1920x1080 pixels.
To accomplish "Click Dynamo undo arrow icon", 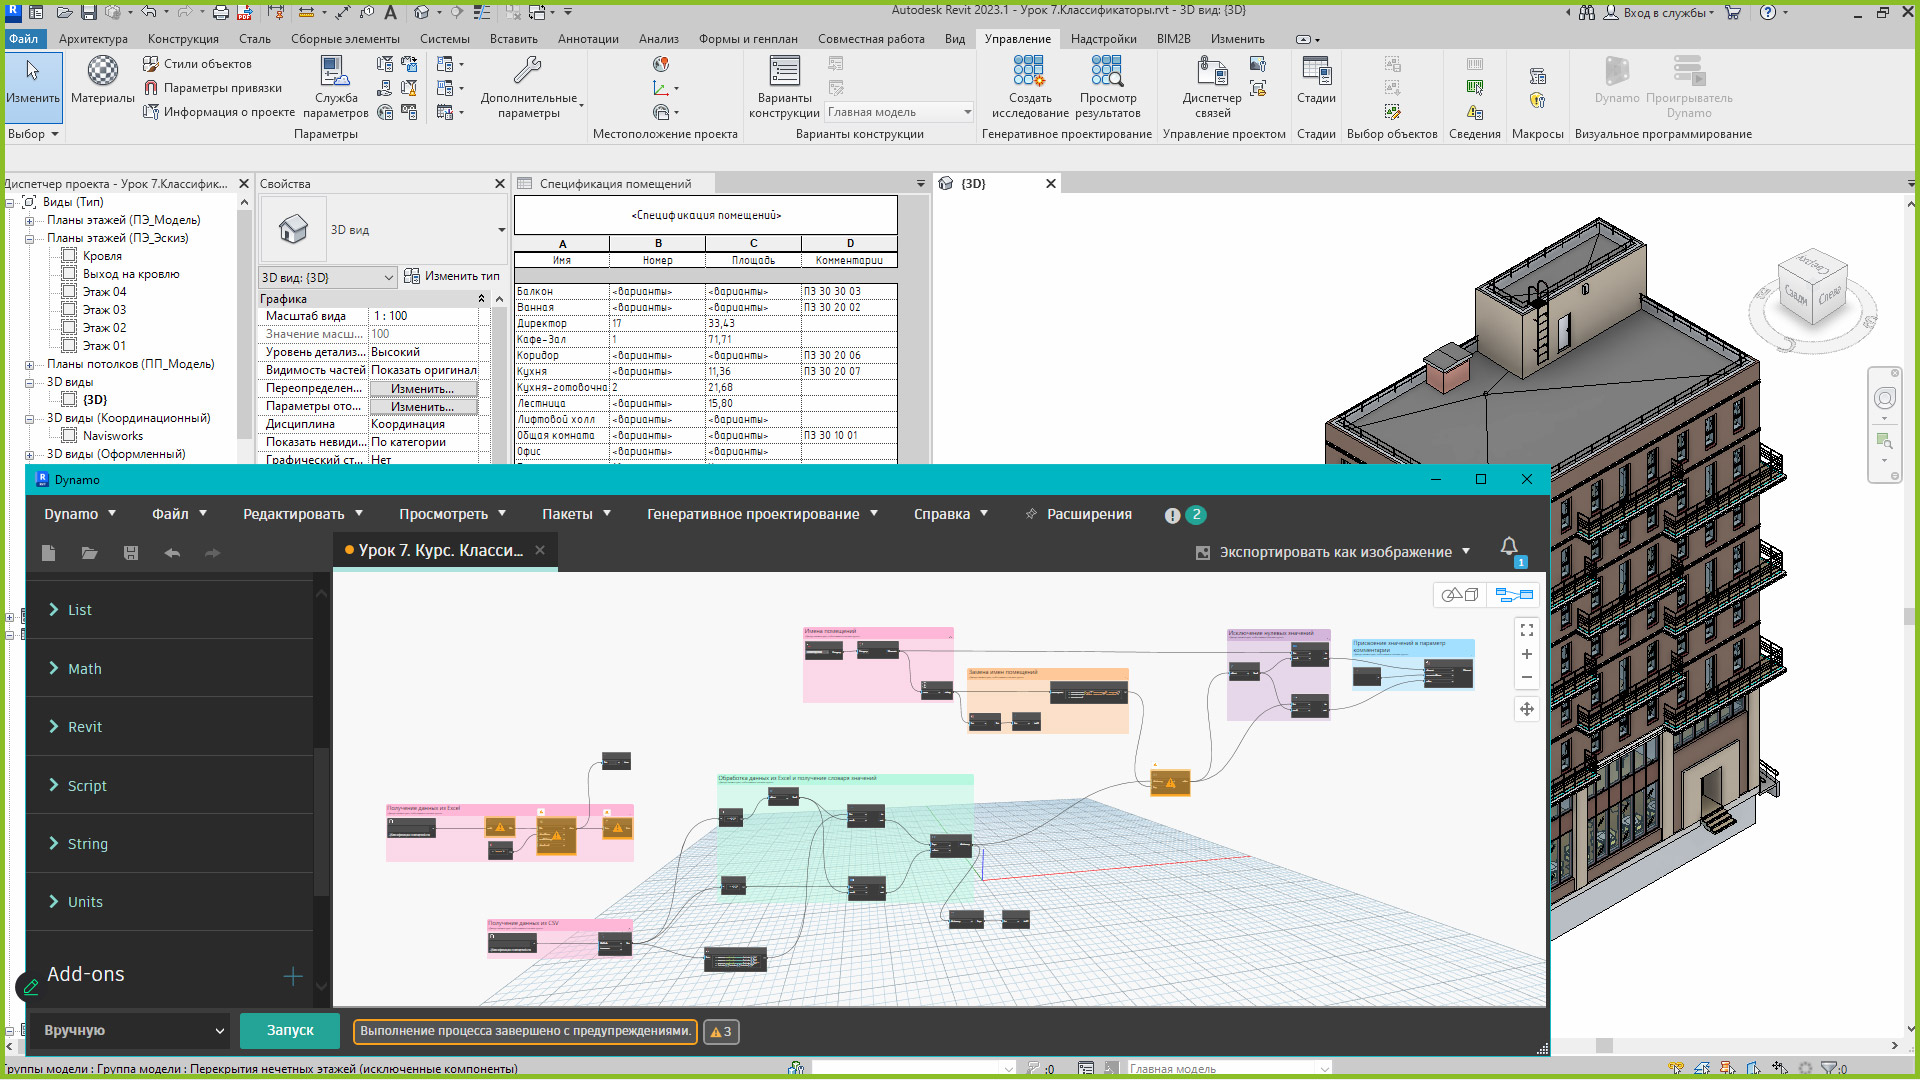I will point(172,553).
